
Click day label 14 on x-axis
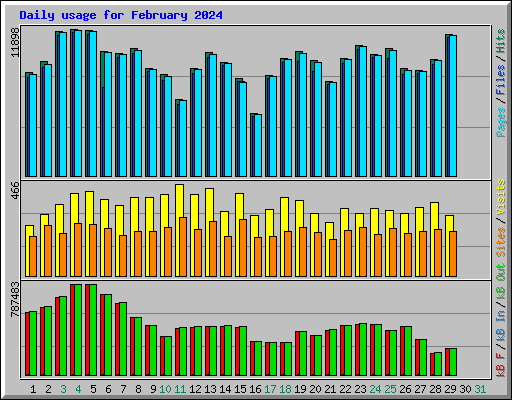(x=225, y=389)
